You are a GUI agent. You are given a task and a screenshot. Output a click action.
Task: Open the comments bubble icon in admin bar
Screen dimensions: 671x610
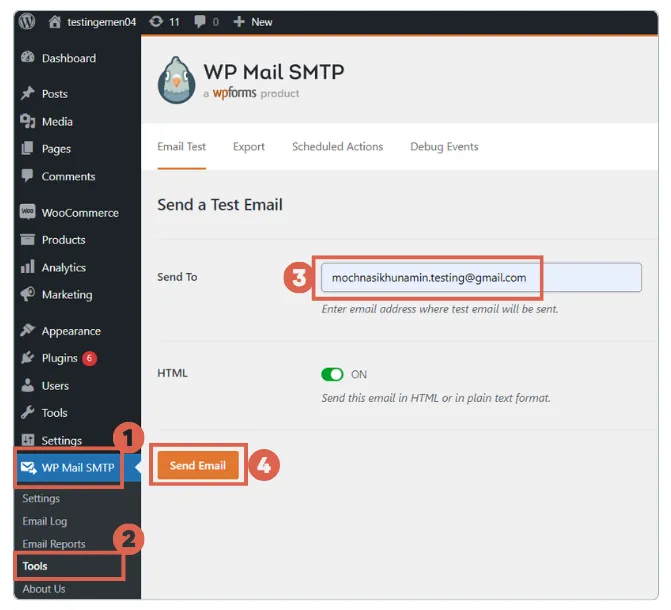pyautogui.click(x=200, y=21)
